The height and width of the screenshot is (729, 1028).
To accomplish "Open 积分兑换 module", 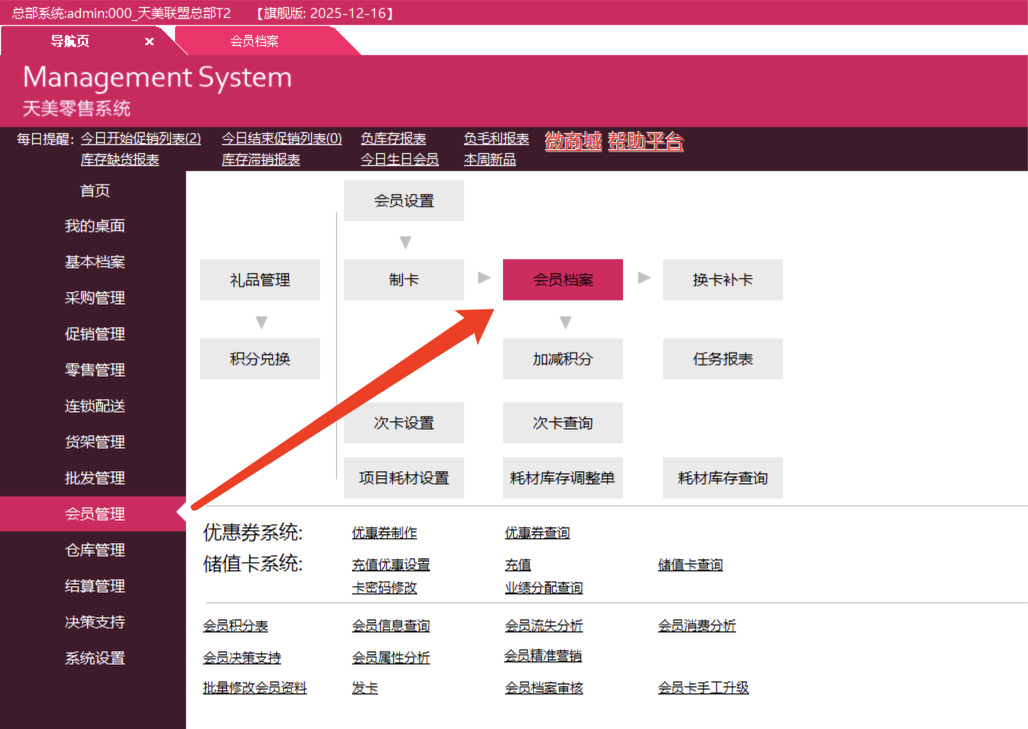I will point(260,359).
